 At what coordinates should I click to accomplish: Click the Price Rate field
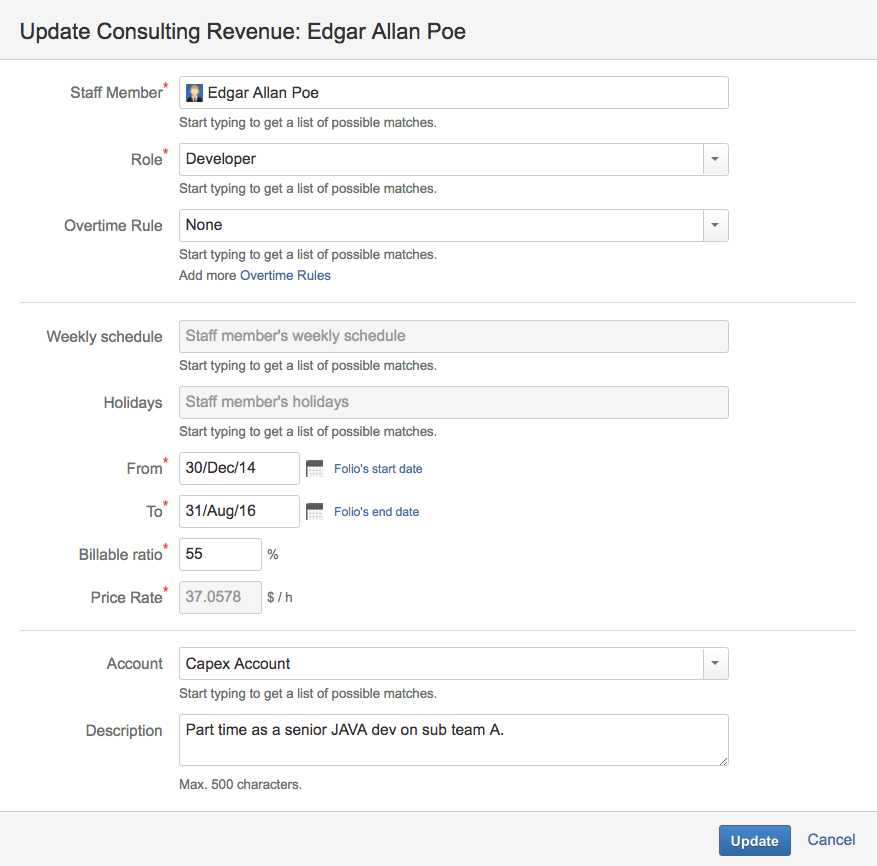click(220, 597)
